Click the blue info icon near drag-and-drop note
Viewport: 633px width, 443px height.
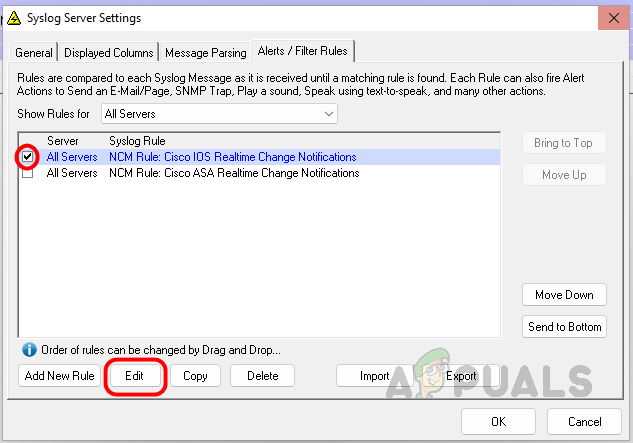(x=29, y=350)
